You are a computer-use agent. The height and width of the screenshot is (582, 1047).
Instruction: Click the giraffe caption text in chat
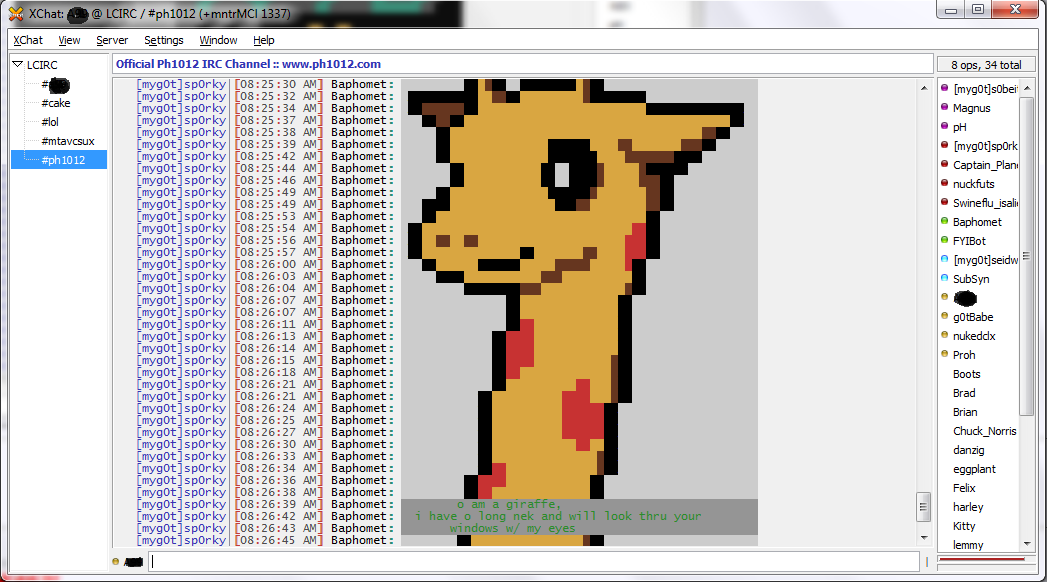[558, 516]
